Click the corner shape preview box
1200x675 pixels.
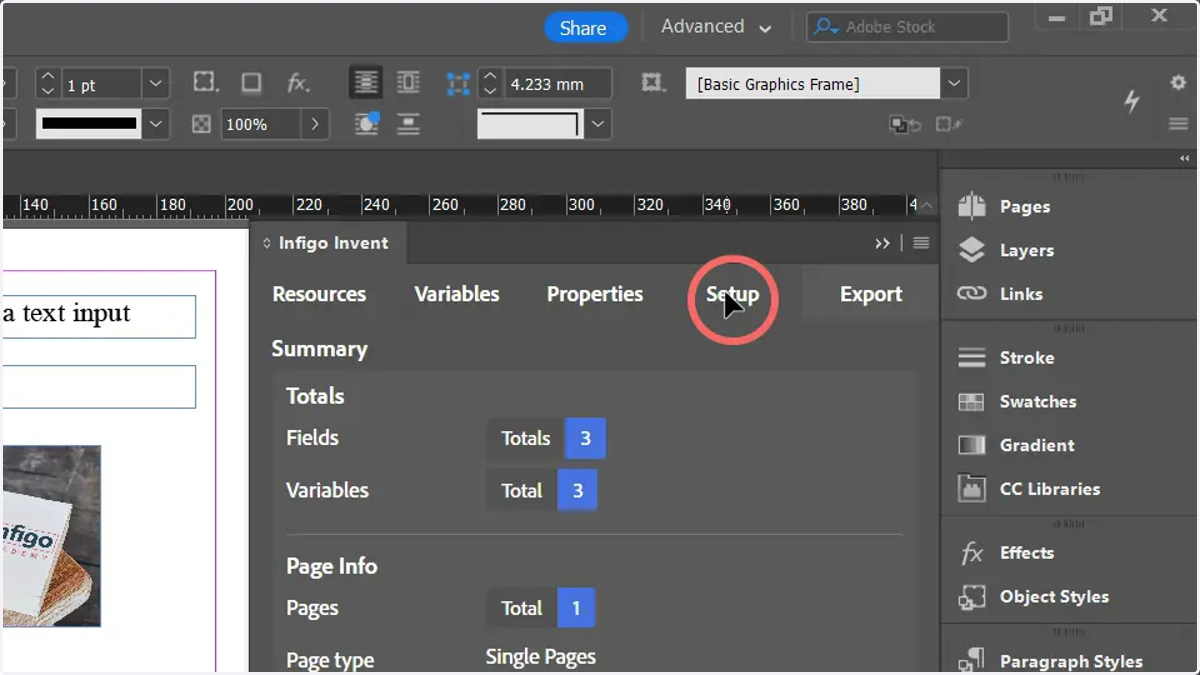pyautogui.click(x=531, y=124)
